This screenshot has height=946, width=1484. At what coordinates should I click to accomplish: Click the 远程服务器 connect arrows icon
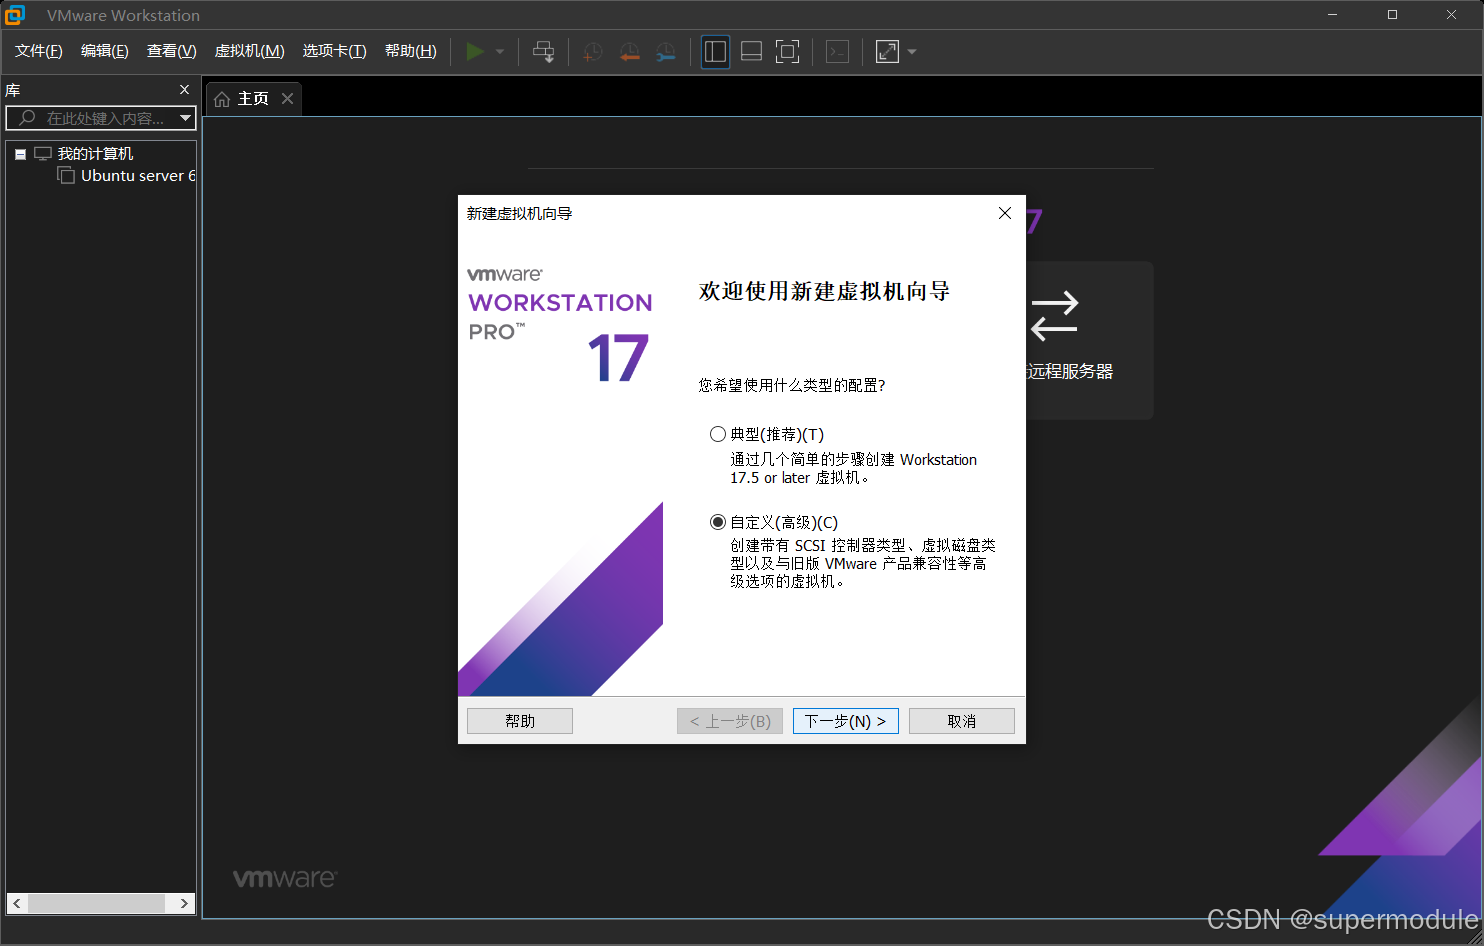[1055, 316]
